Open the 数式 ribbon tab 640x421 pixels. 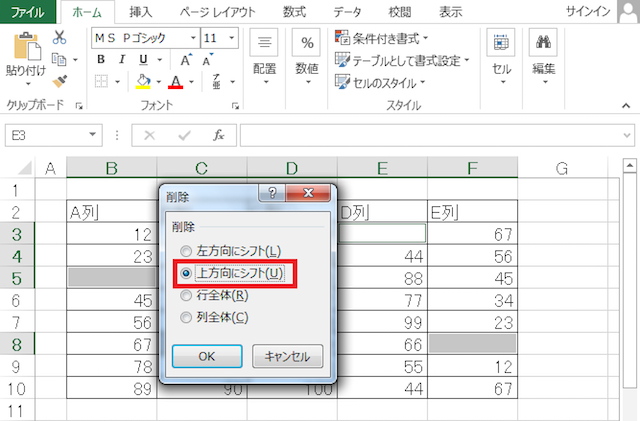pyautogui.click(x=294, y=12)
